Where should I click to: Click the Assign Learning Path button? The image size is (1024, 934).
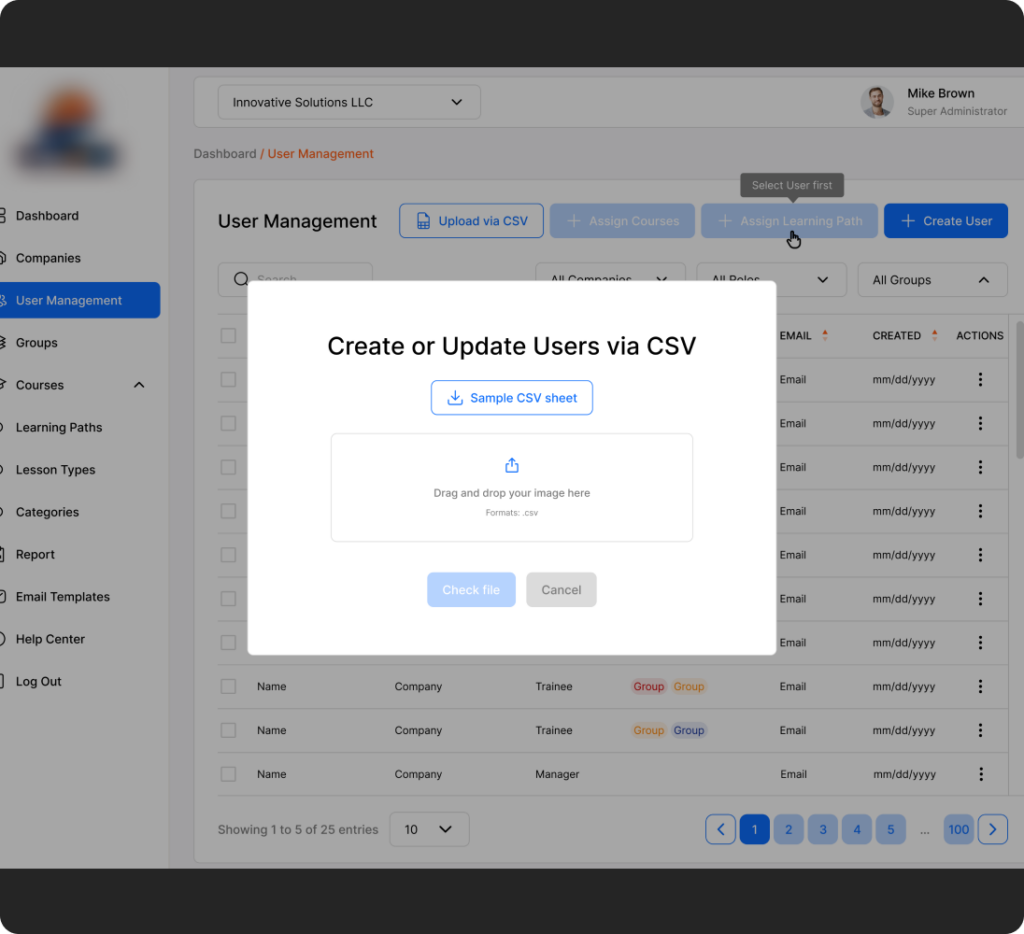pos(789,221)
